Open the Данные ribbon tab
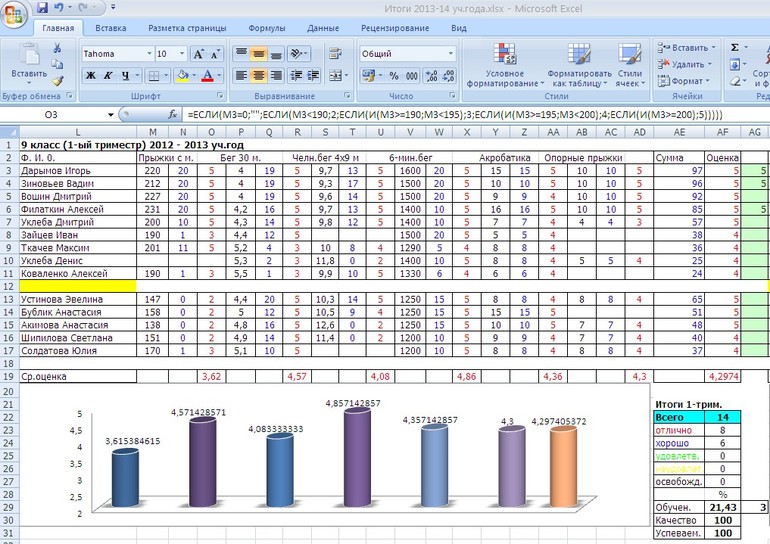Viewport: 770px width, 544px height. pos(323,28)
